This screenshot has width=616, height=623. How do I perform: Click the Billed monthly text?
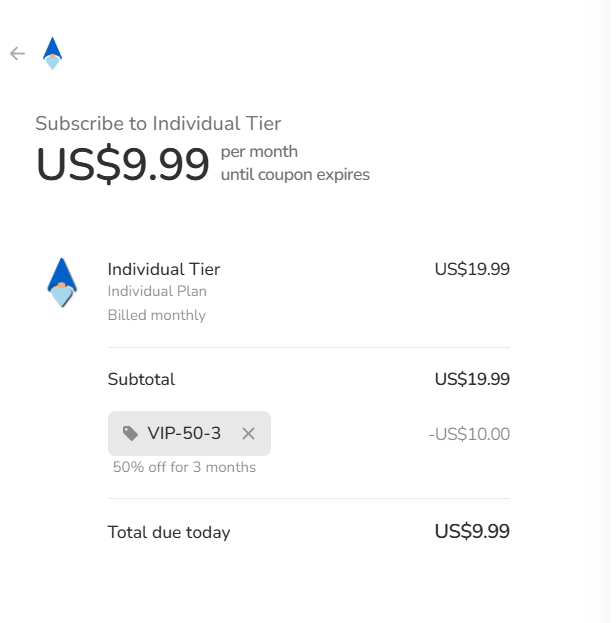tap(157, 315)
